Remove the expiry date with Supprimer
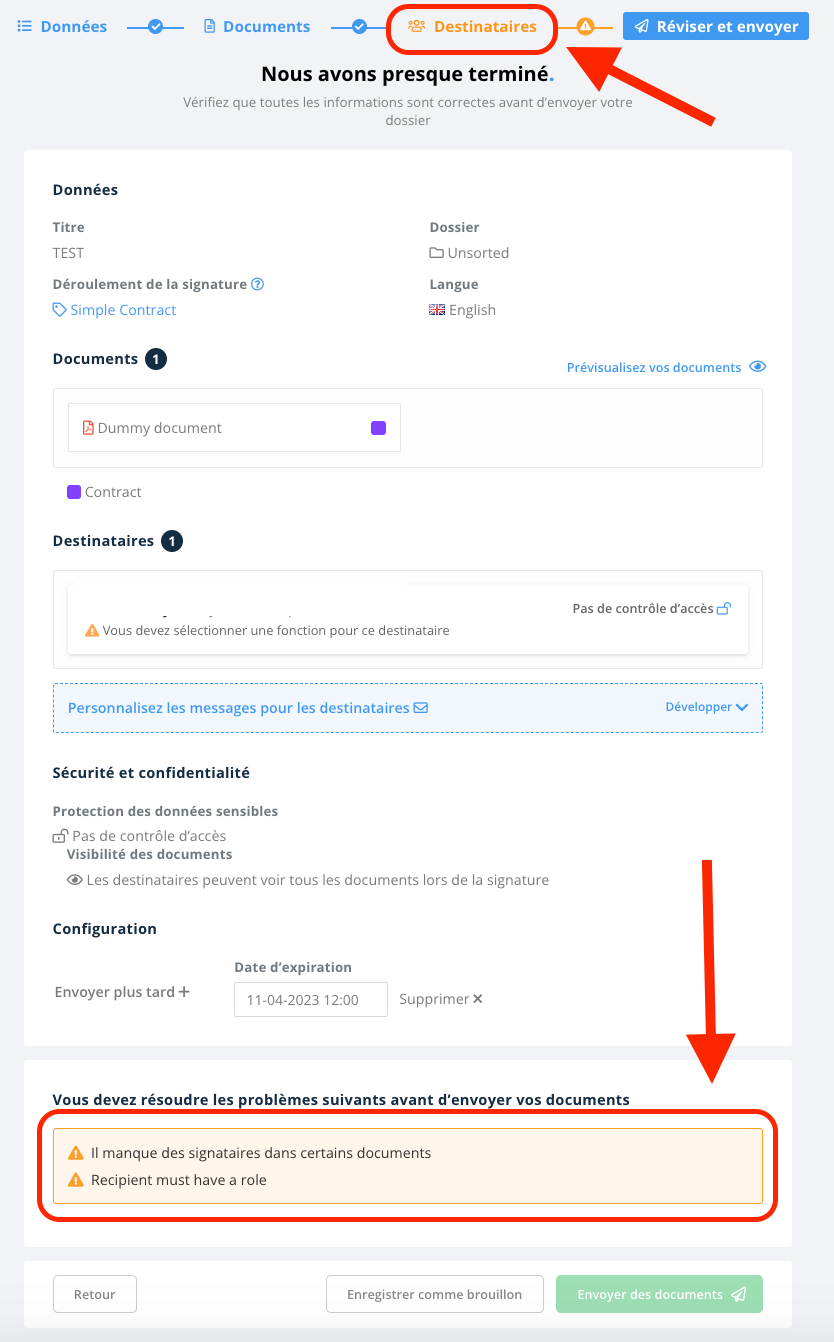834x1342 pixels. (x=441, y=999)
